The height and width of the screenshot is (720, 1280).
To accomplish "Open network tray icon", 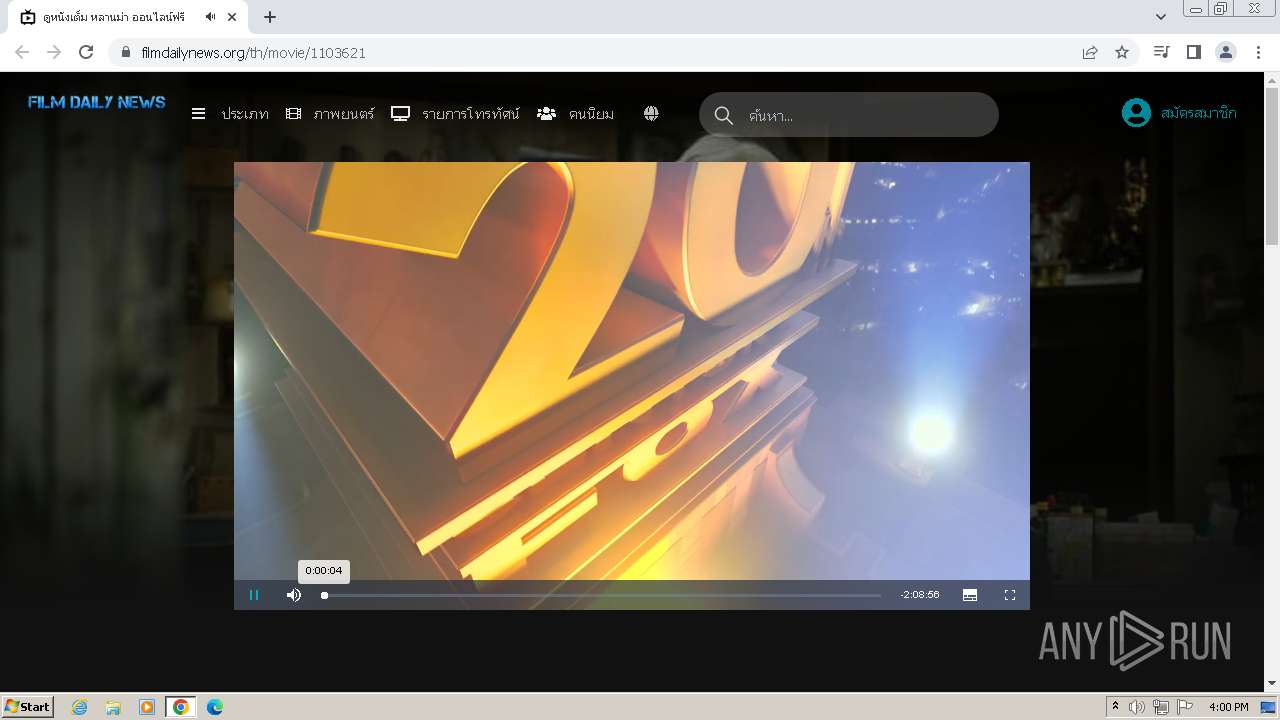I will [x=1161, y=707].
